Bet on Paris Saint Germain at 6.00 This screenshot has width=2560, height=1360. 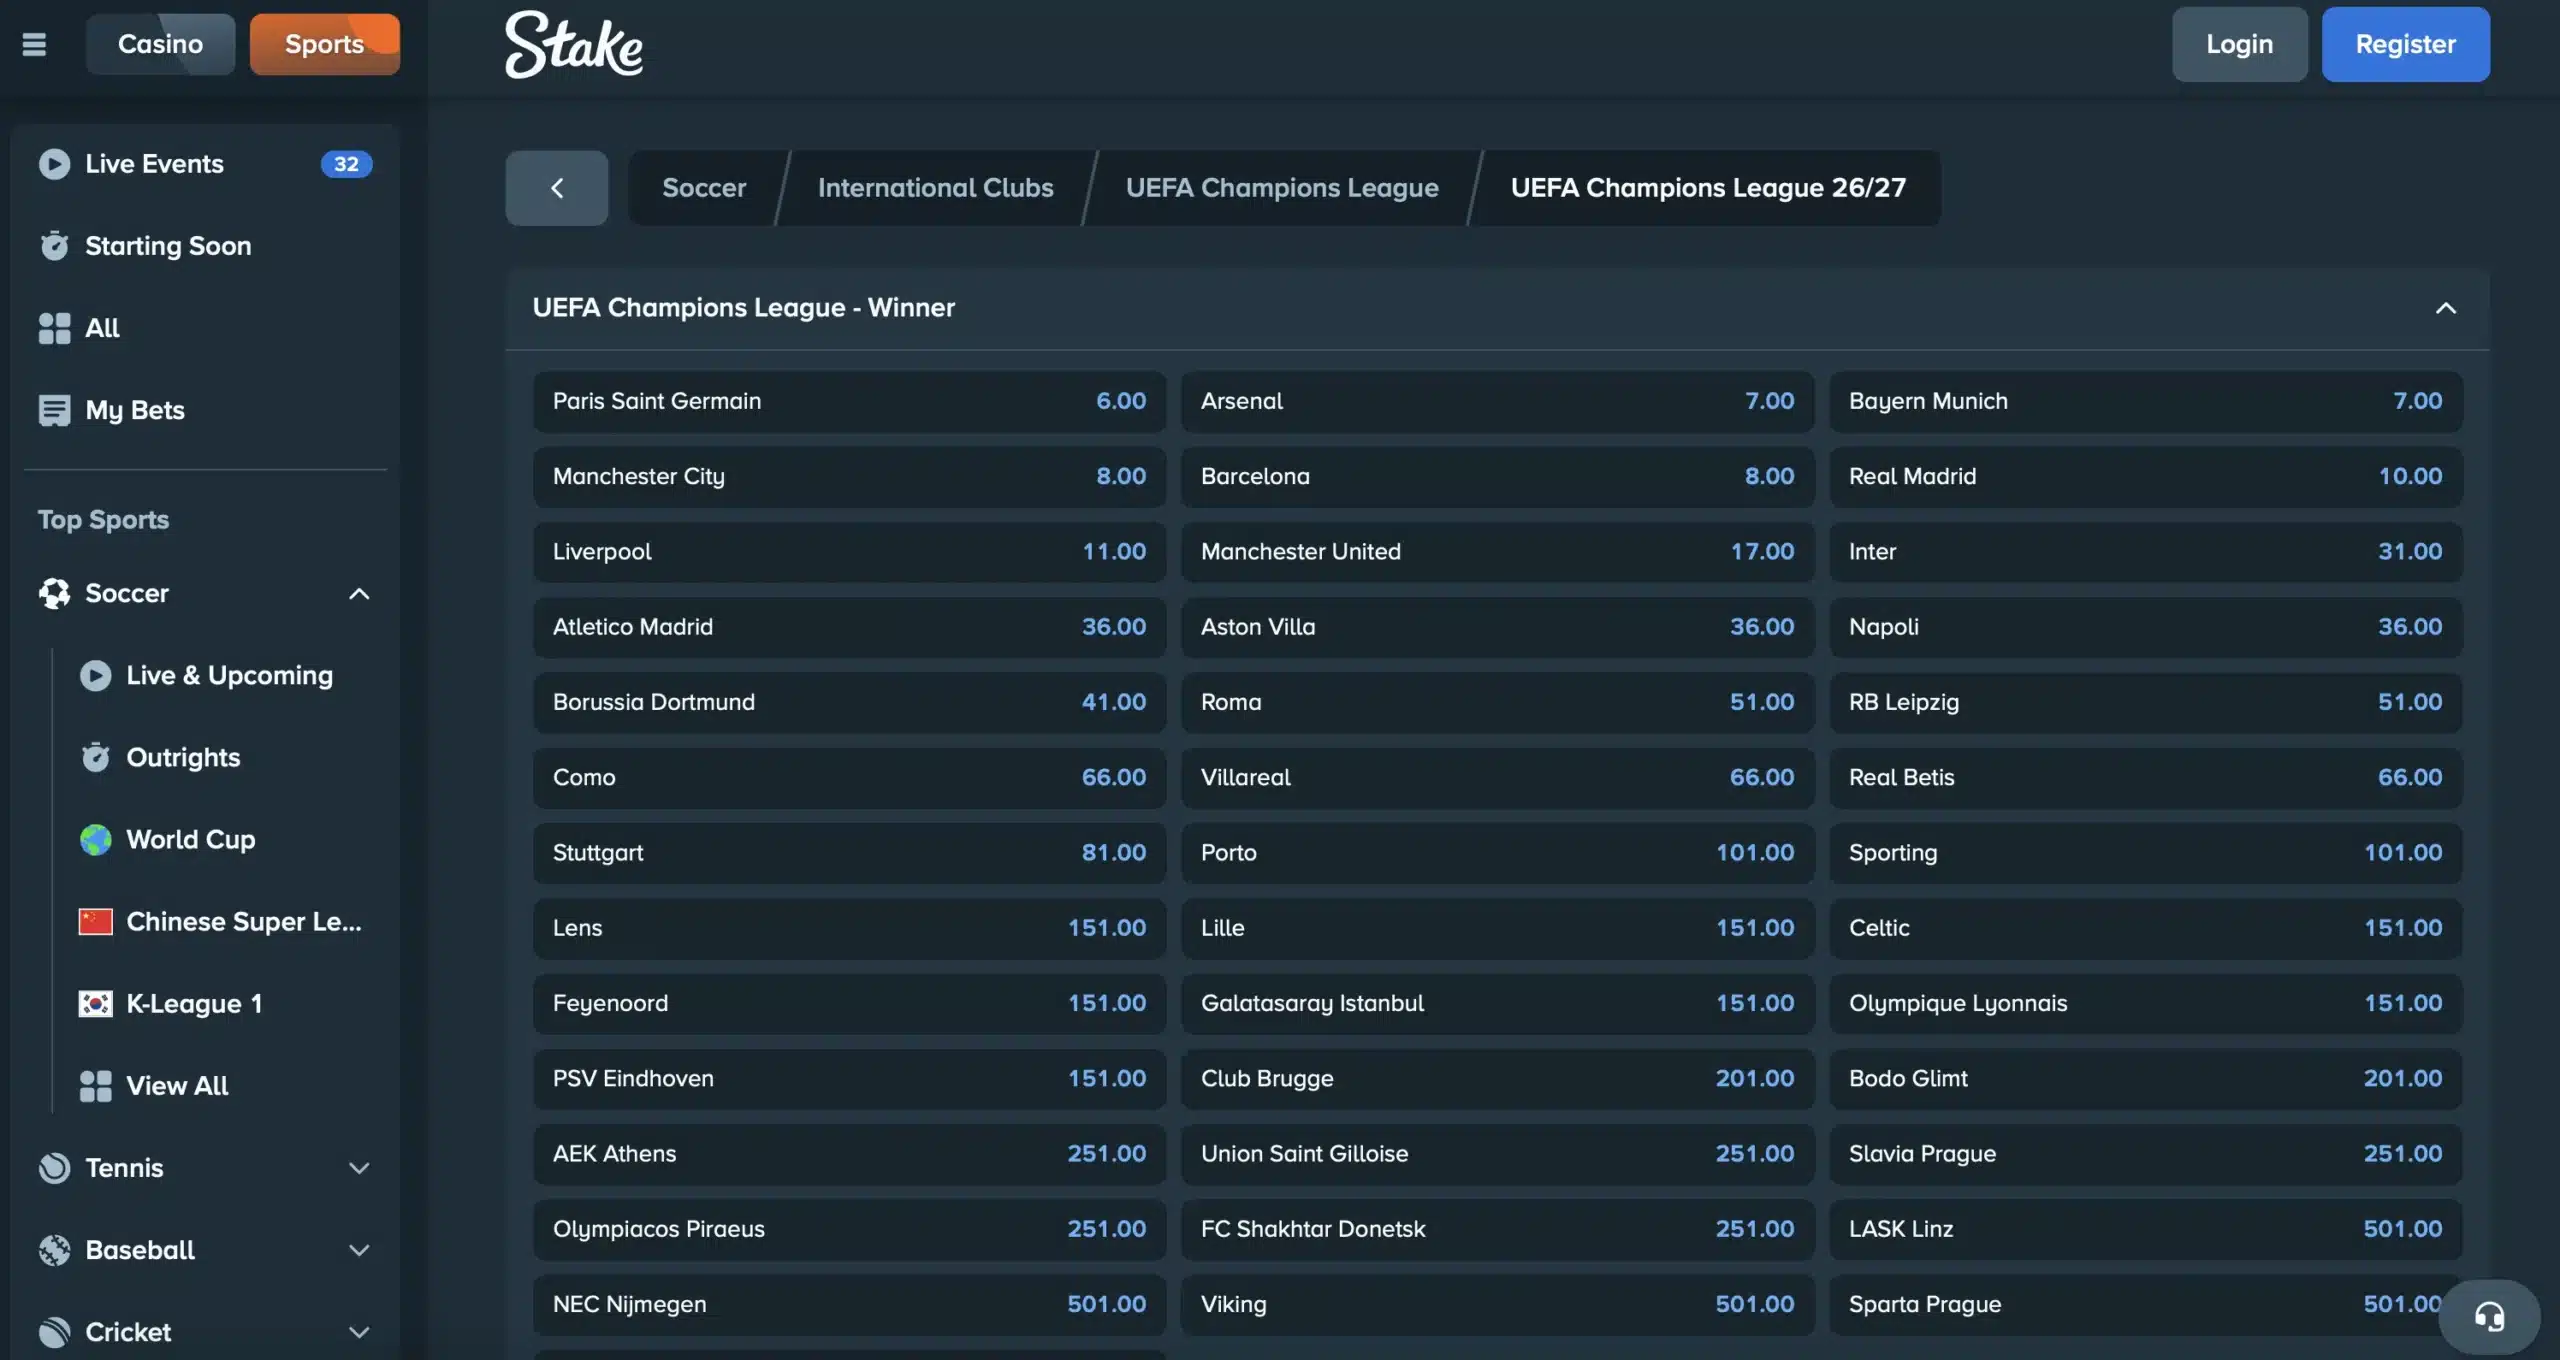[x=849, y=401]
